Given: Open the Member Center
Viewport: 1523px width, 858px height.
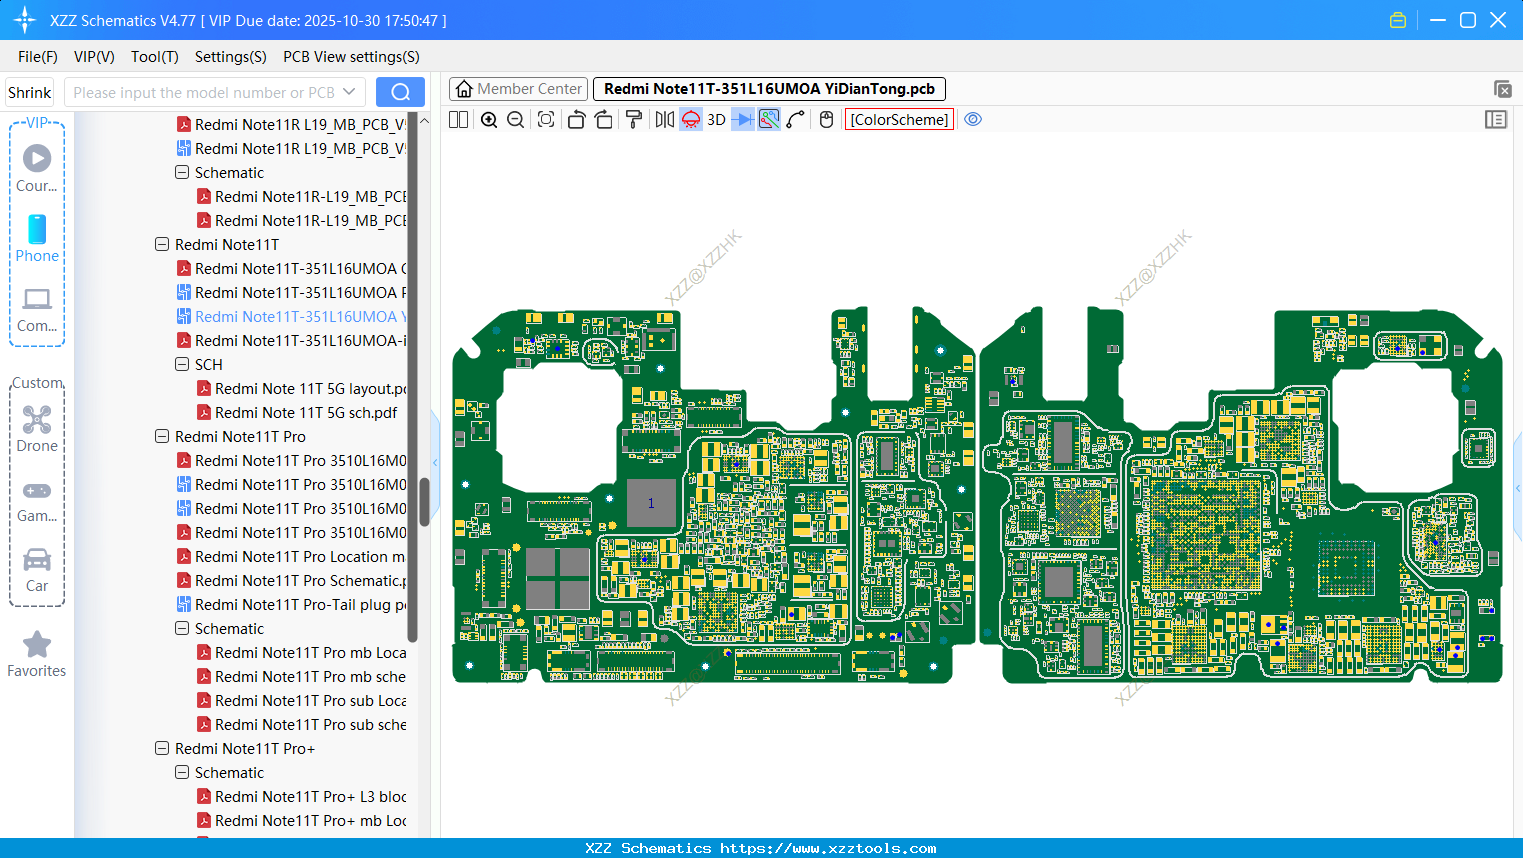Looking at the screenshot, I should point(517,88).
